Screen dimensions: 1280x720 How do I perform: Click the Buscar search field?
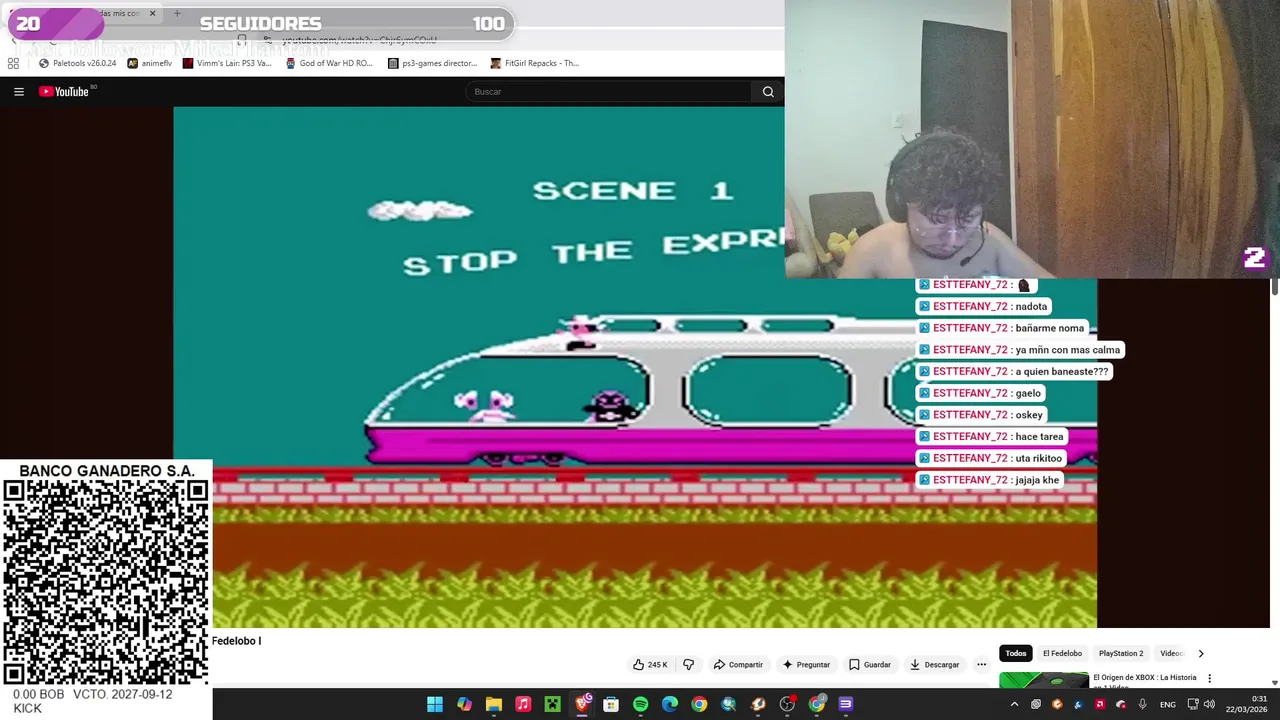pos(609,92)
